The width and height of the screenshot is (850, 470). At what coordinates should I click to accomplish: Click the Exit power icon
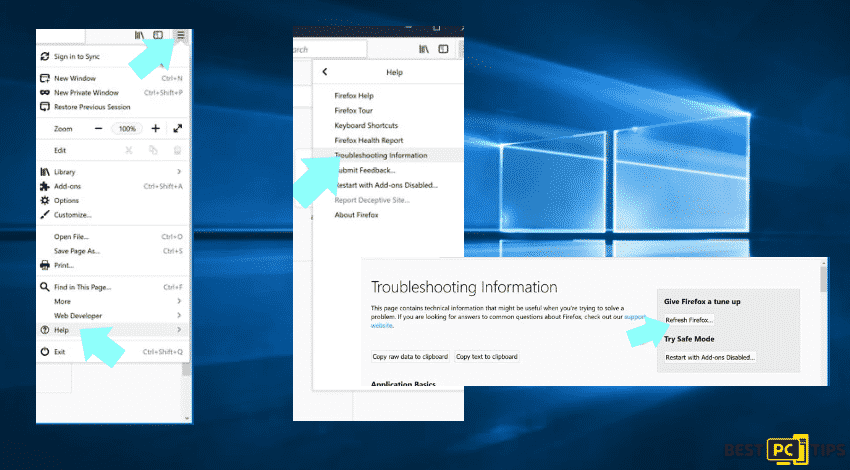point(45,352)
